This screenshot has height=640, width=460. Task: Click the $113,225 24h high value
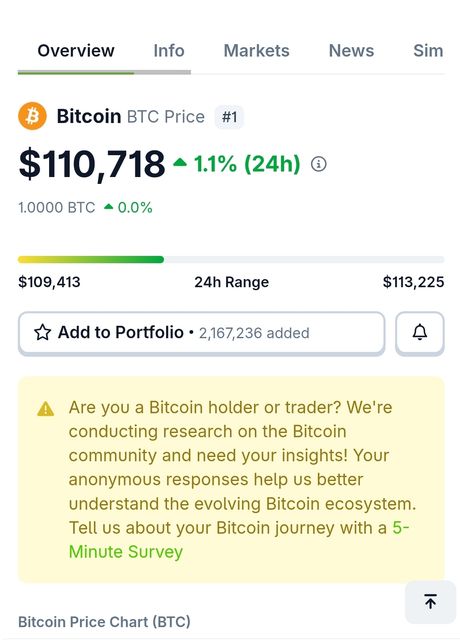(x=413, y=282)
